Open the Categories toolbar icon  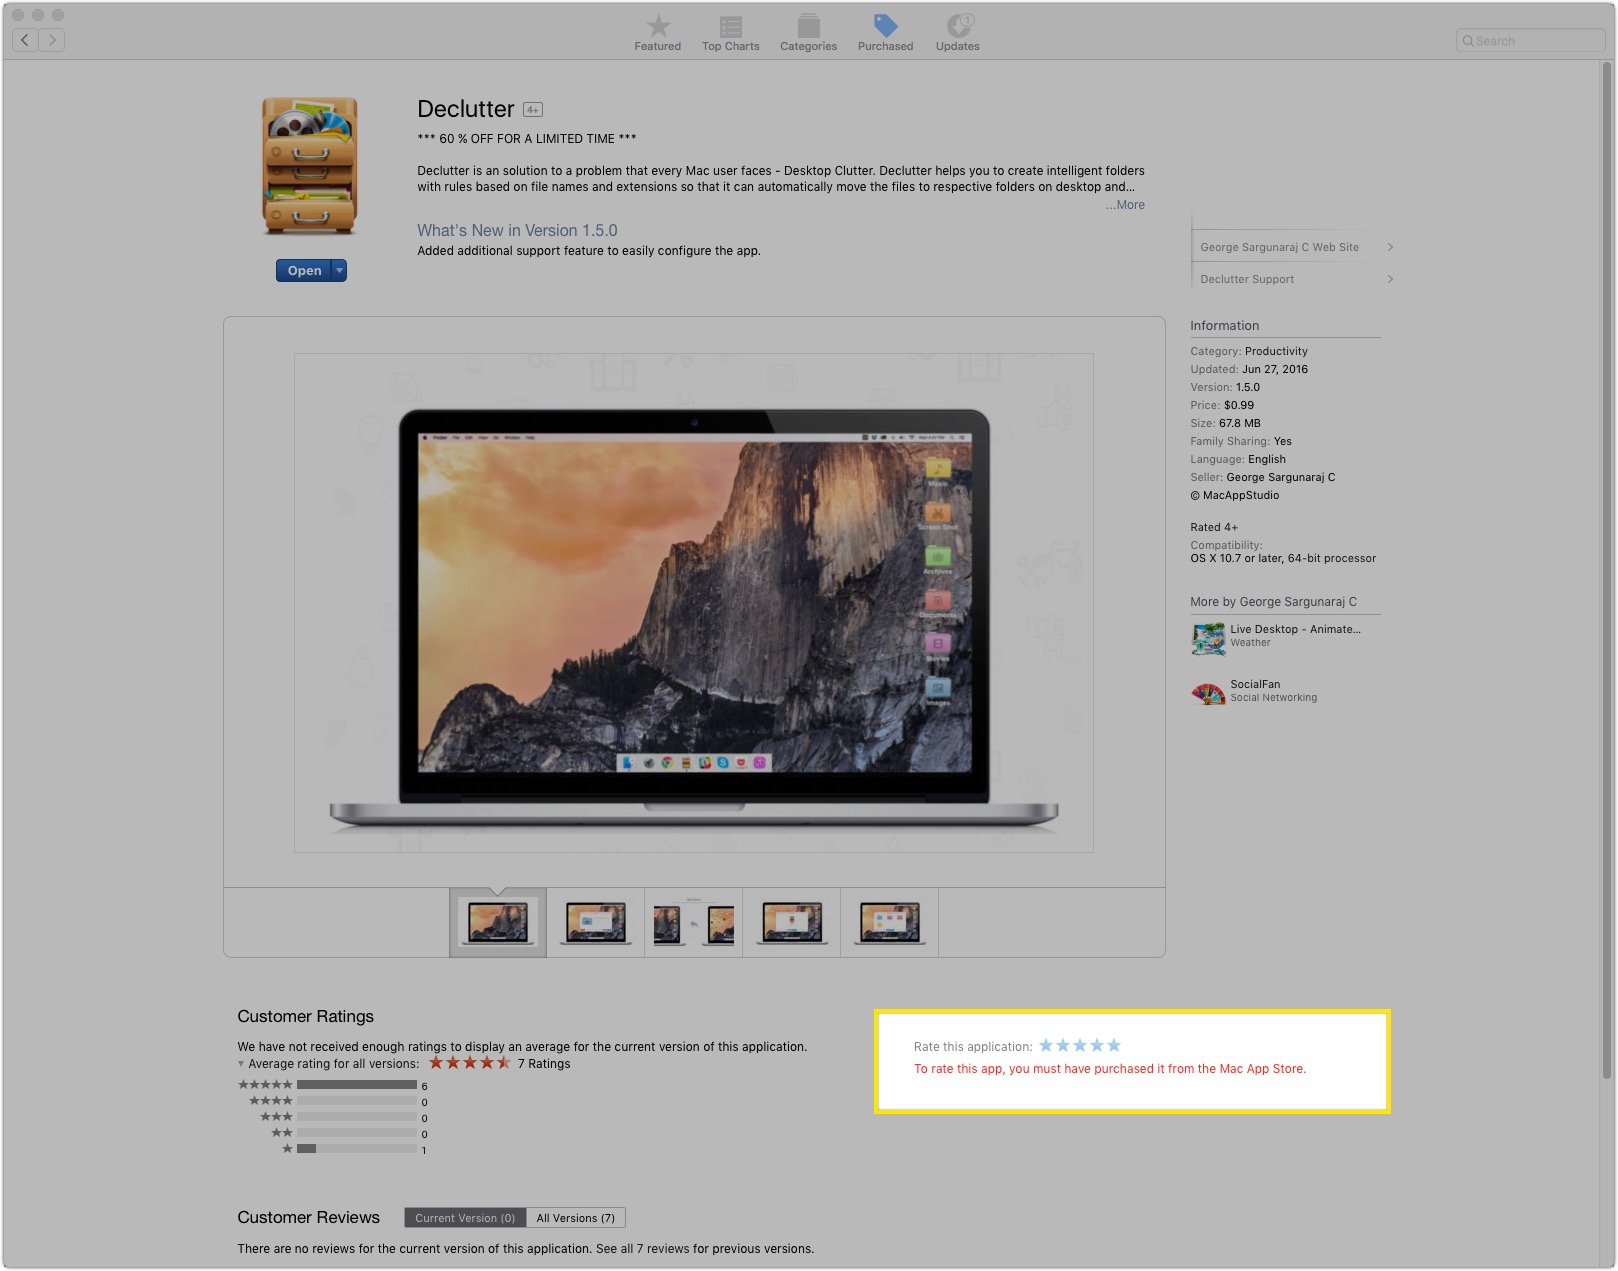[808, 32]
